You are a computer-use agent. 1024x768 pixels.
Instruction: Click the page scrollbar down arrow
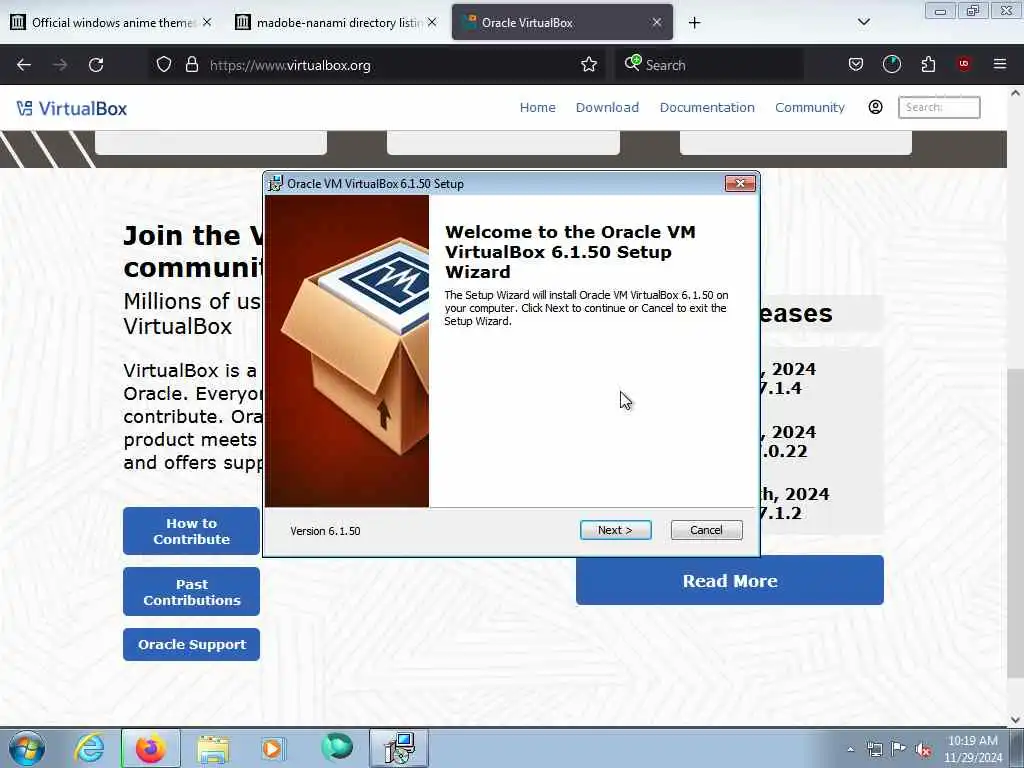tap(1015, 719)
